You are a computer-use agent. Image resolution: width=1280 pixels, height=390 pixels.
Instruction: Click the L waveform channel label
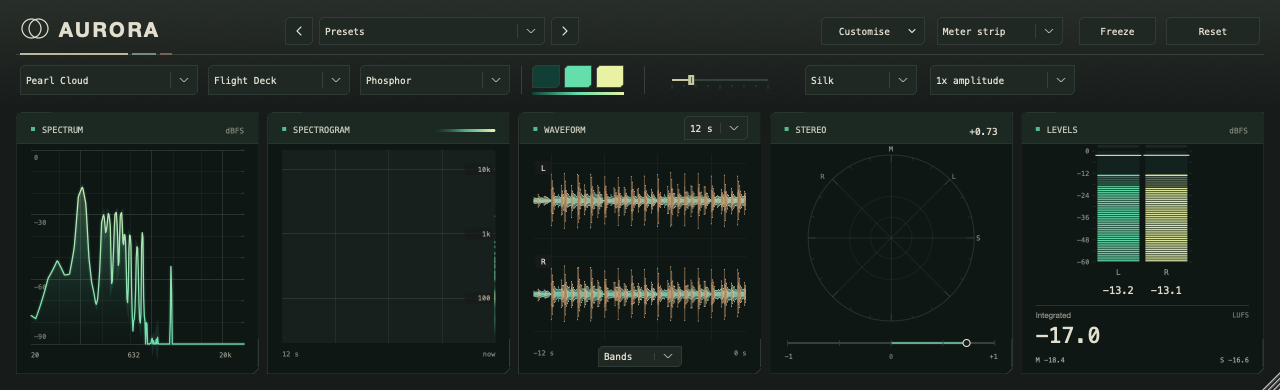(x=543, y=168)
